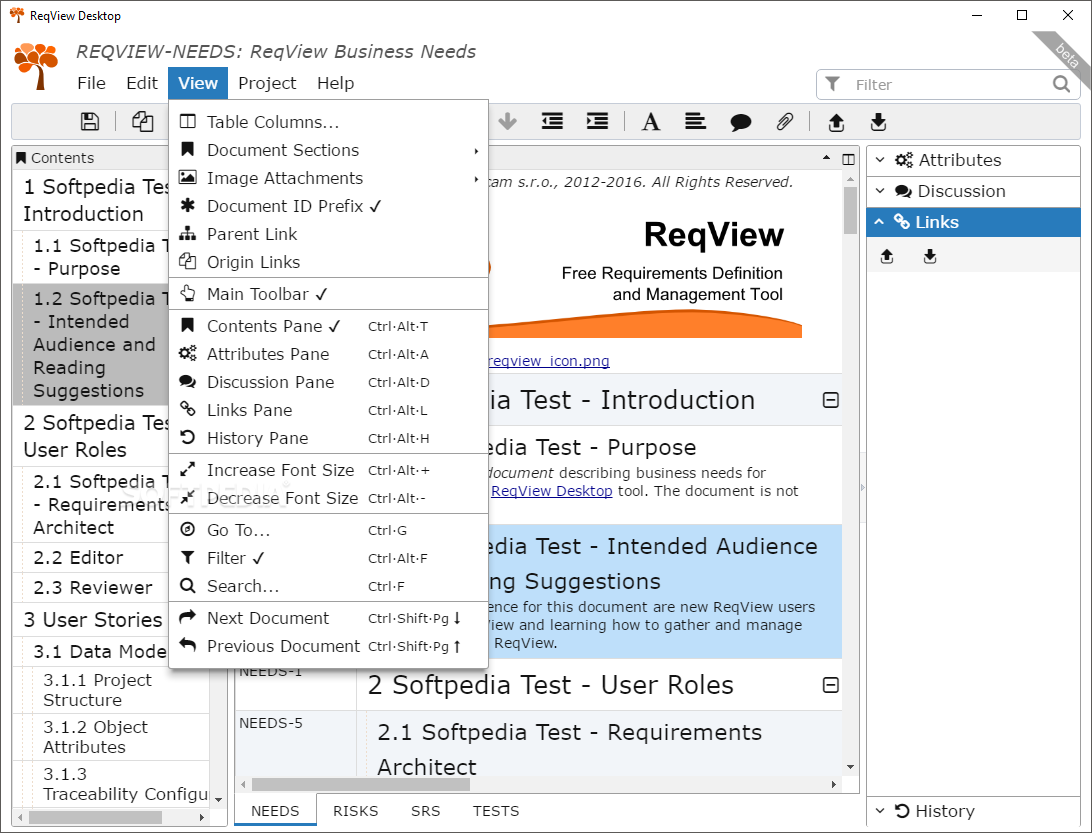Open the File menu
The width and height of the screenshot is (1092, 833).
click(x=91, y=83)
